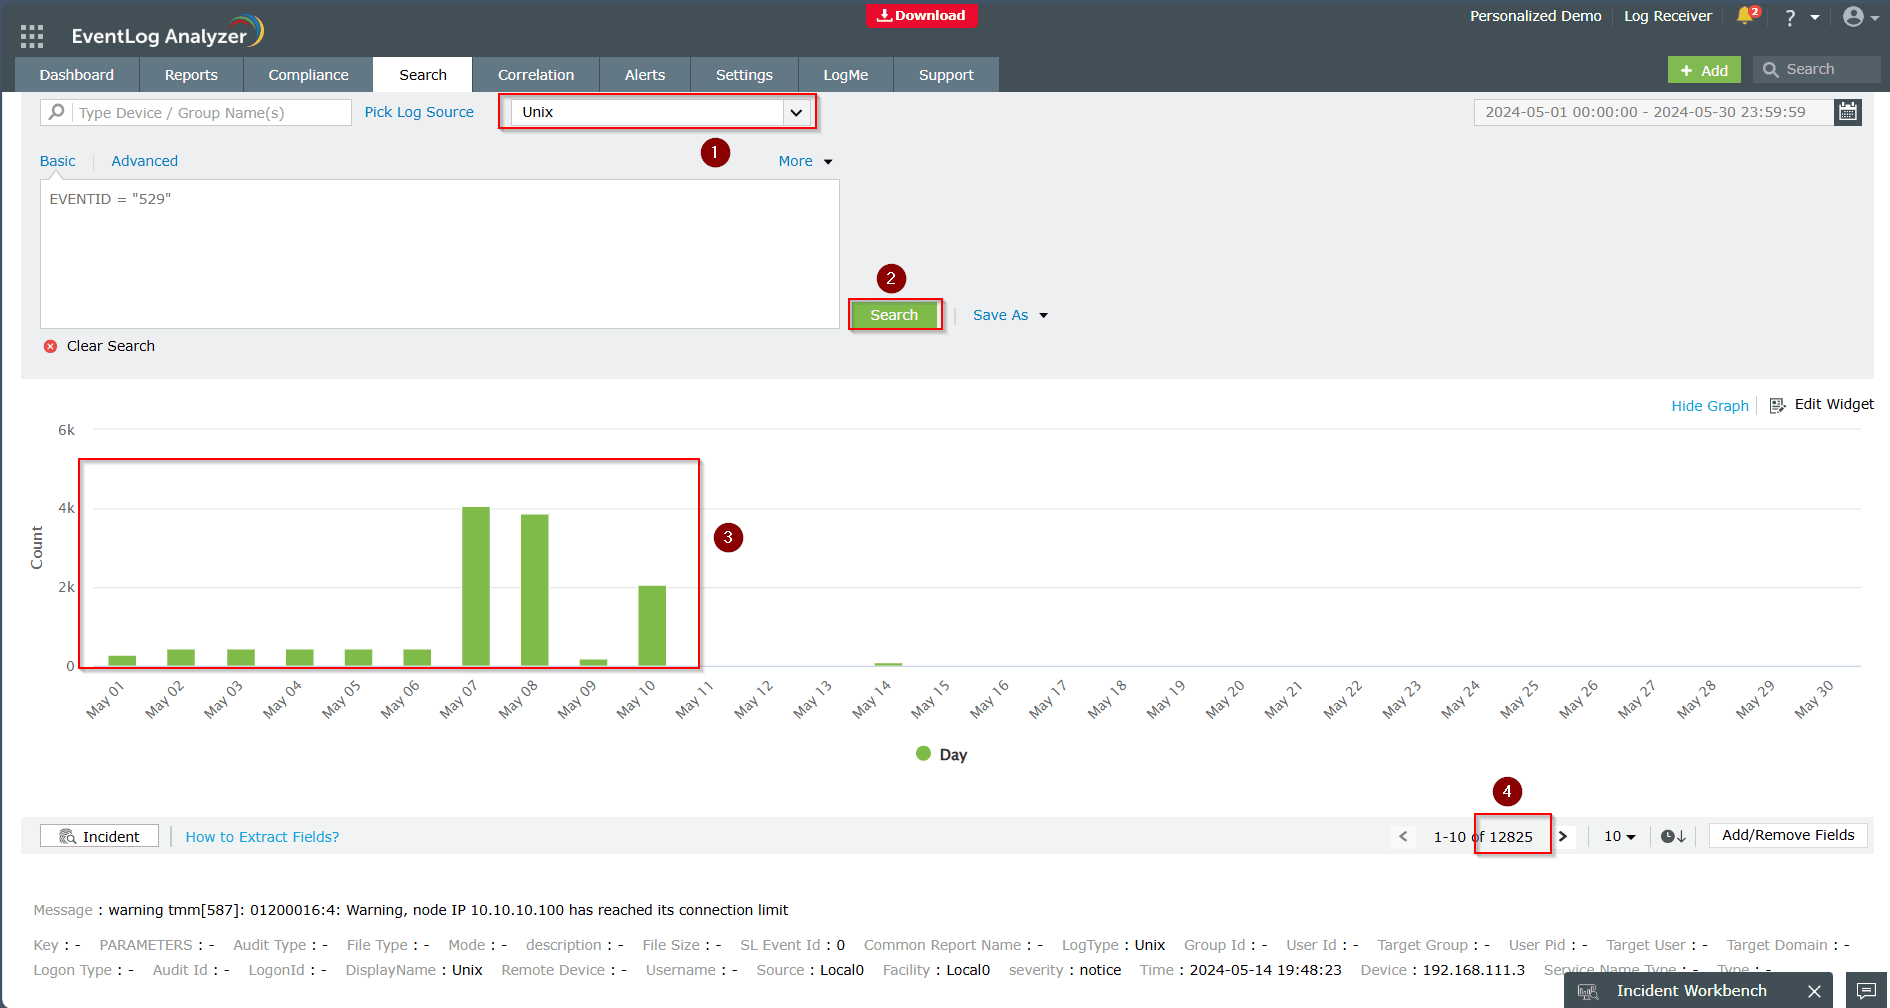Viewport: 1890px width, 1008px height.
Task: Click the notification bell icon
Action: click(x=1746, y=16)
